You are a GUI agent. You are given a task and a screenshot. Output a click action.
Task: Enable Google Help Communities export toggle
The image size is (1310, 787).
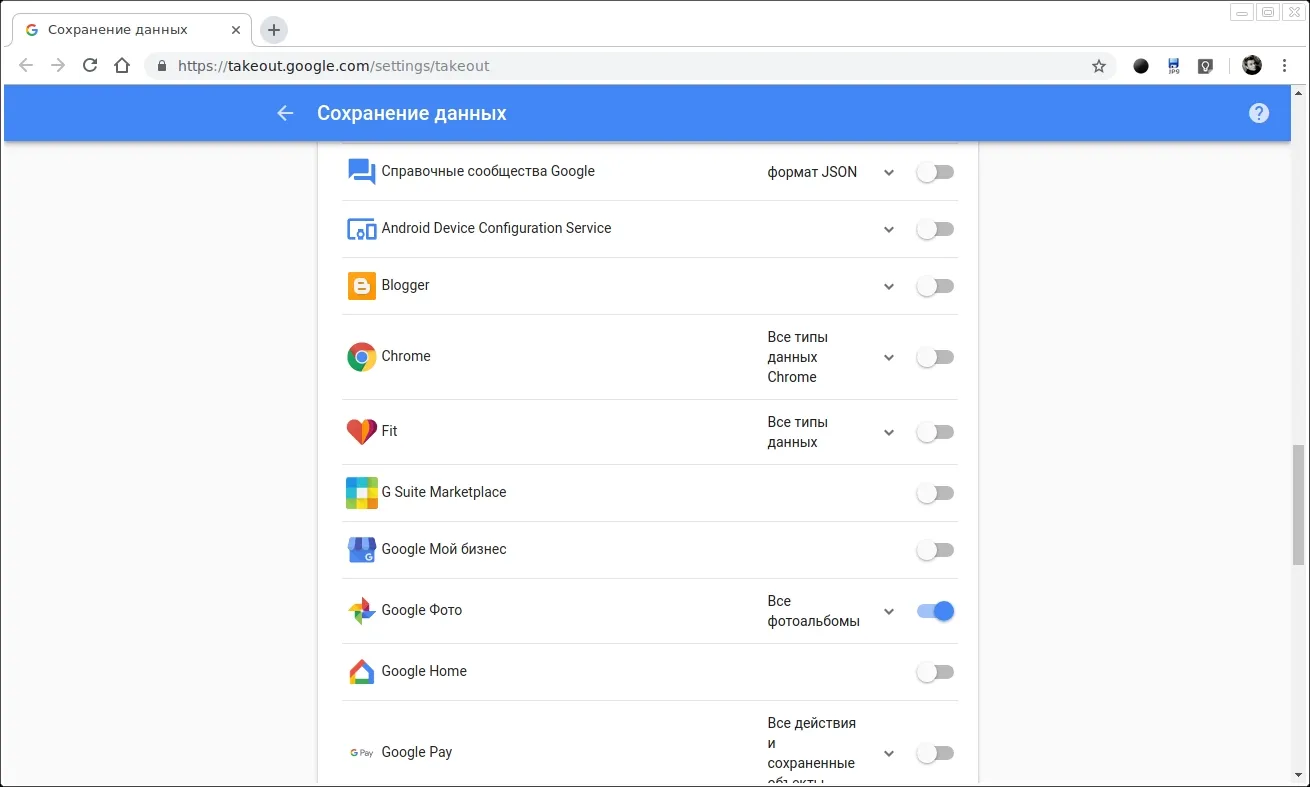click(x=935, y=172)
